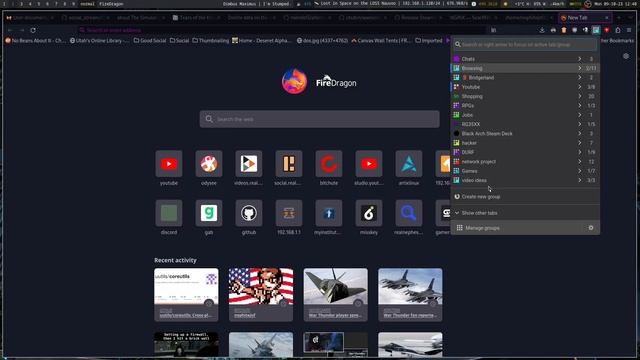The height and width of the screenshot is (360, 640).
Task: Click the tab groups extension icon
Action: click(x=596, y=30)
